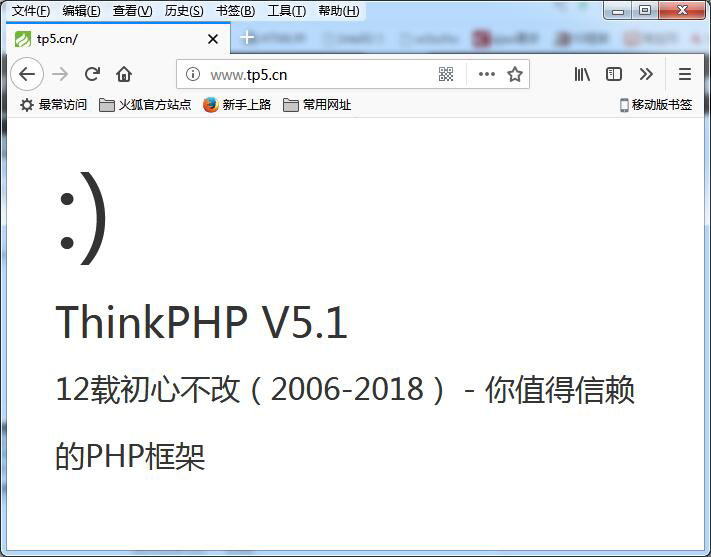711x557 pixels.
Task: Open the 历史(S) menu
Action: [184, 11]
